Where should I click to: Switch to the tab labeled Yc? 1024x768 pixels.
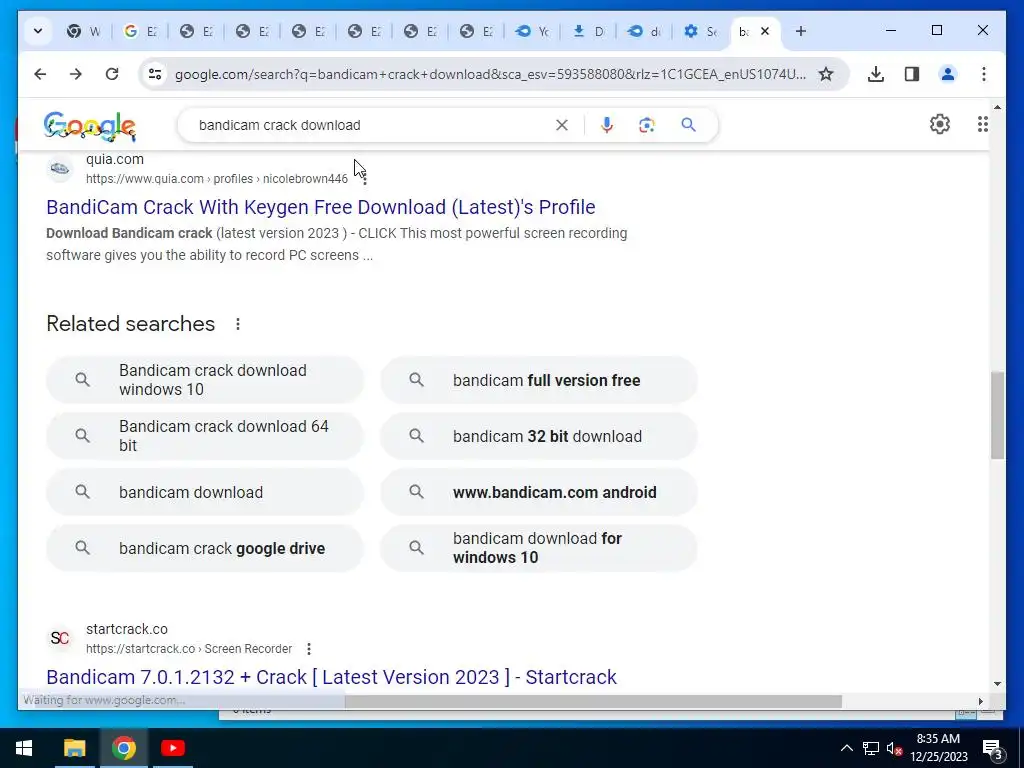pyautogui.click(x=532, y=31)
